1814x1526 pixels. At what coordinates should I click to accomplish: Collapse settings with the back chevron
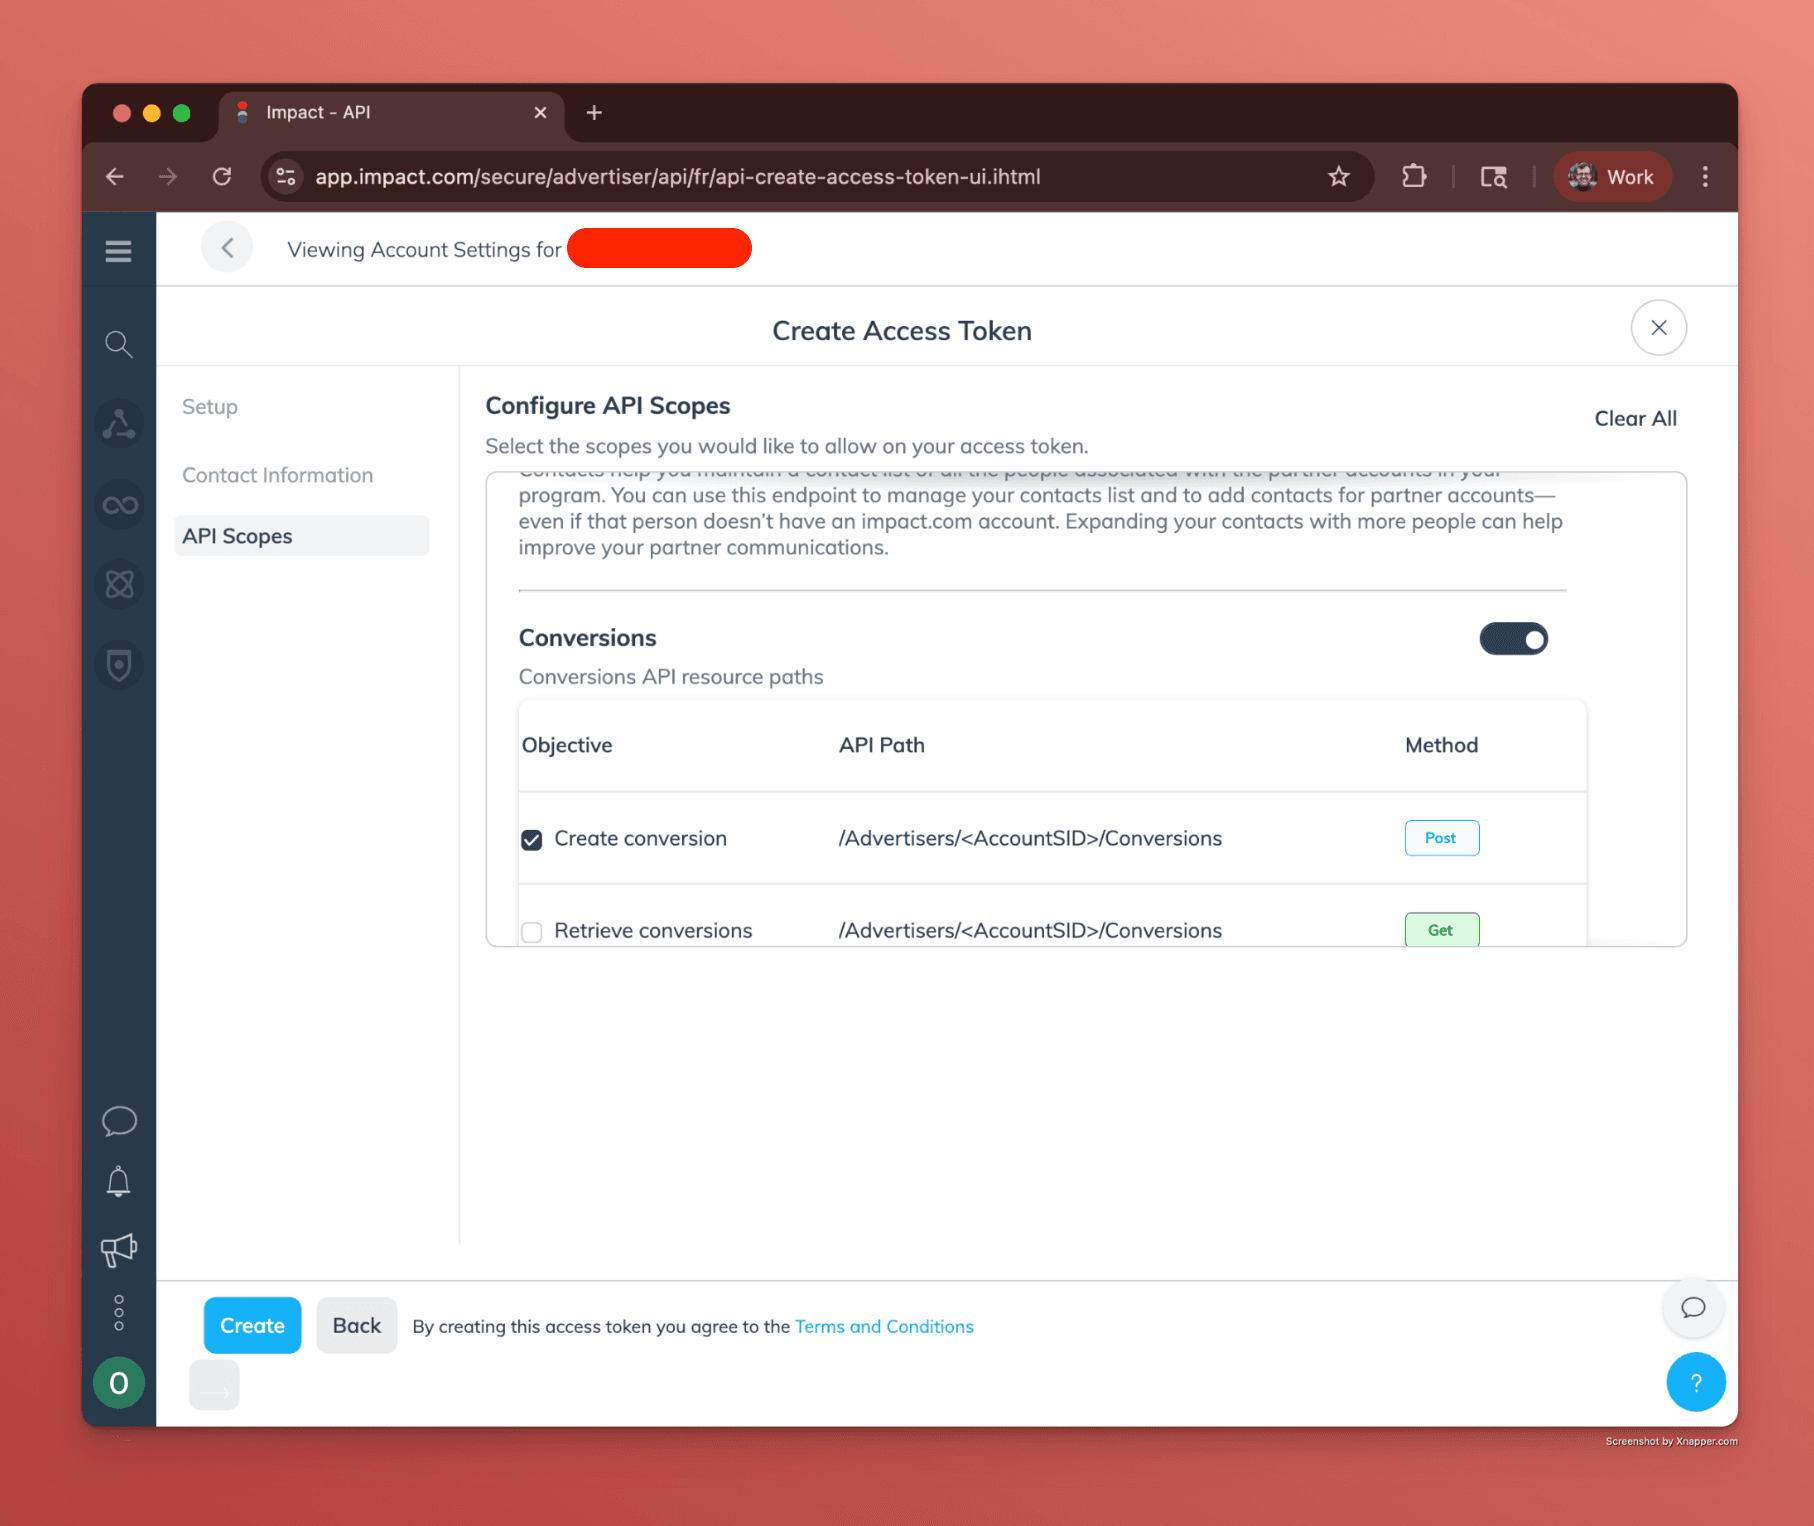(x=227, y=248)
